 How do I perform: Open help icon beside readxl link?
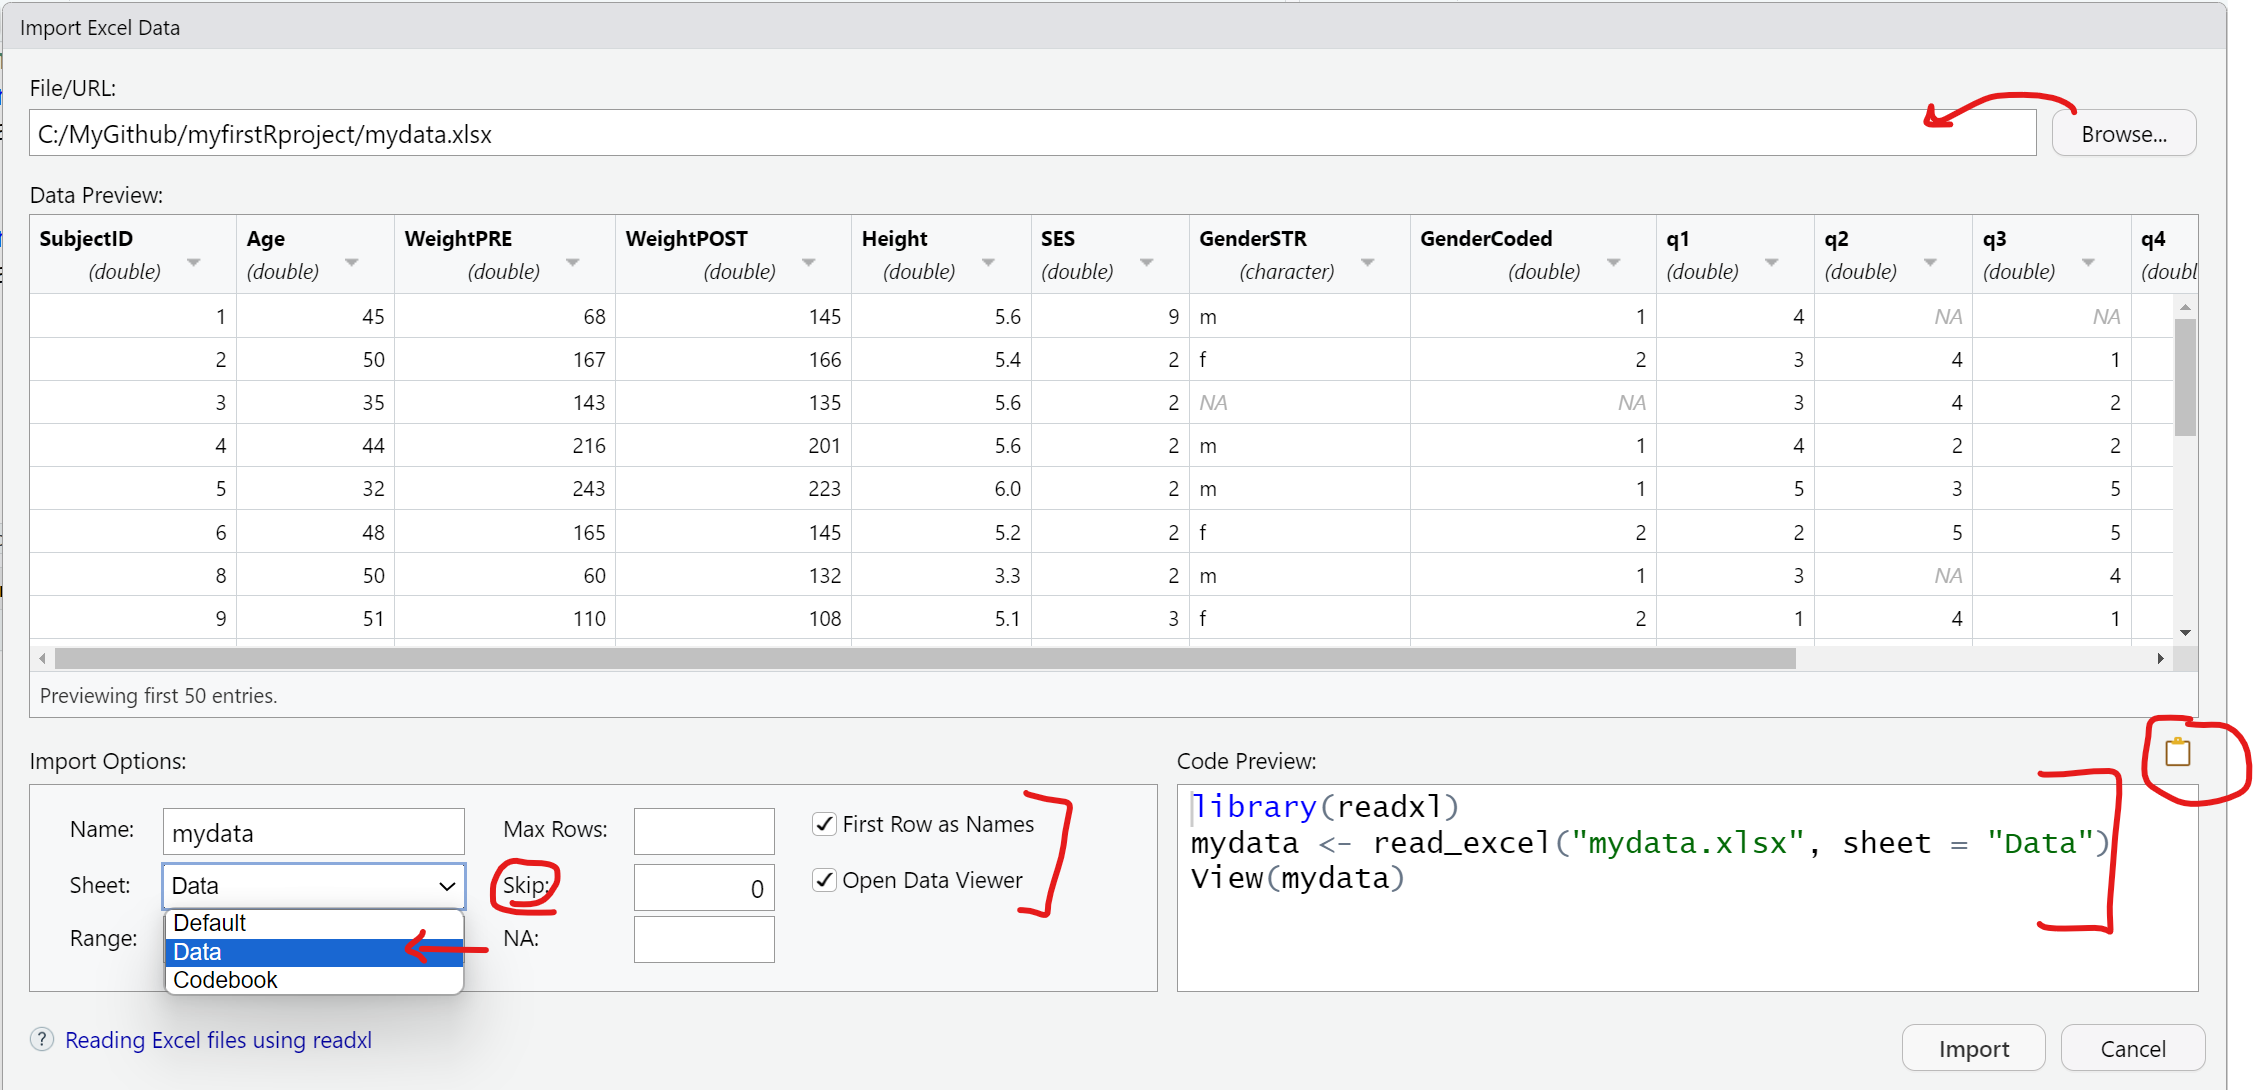tap(42, 1039)
